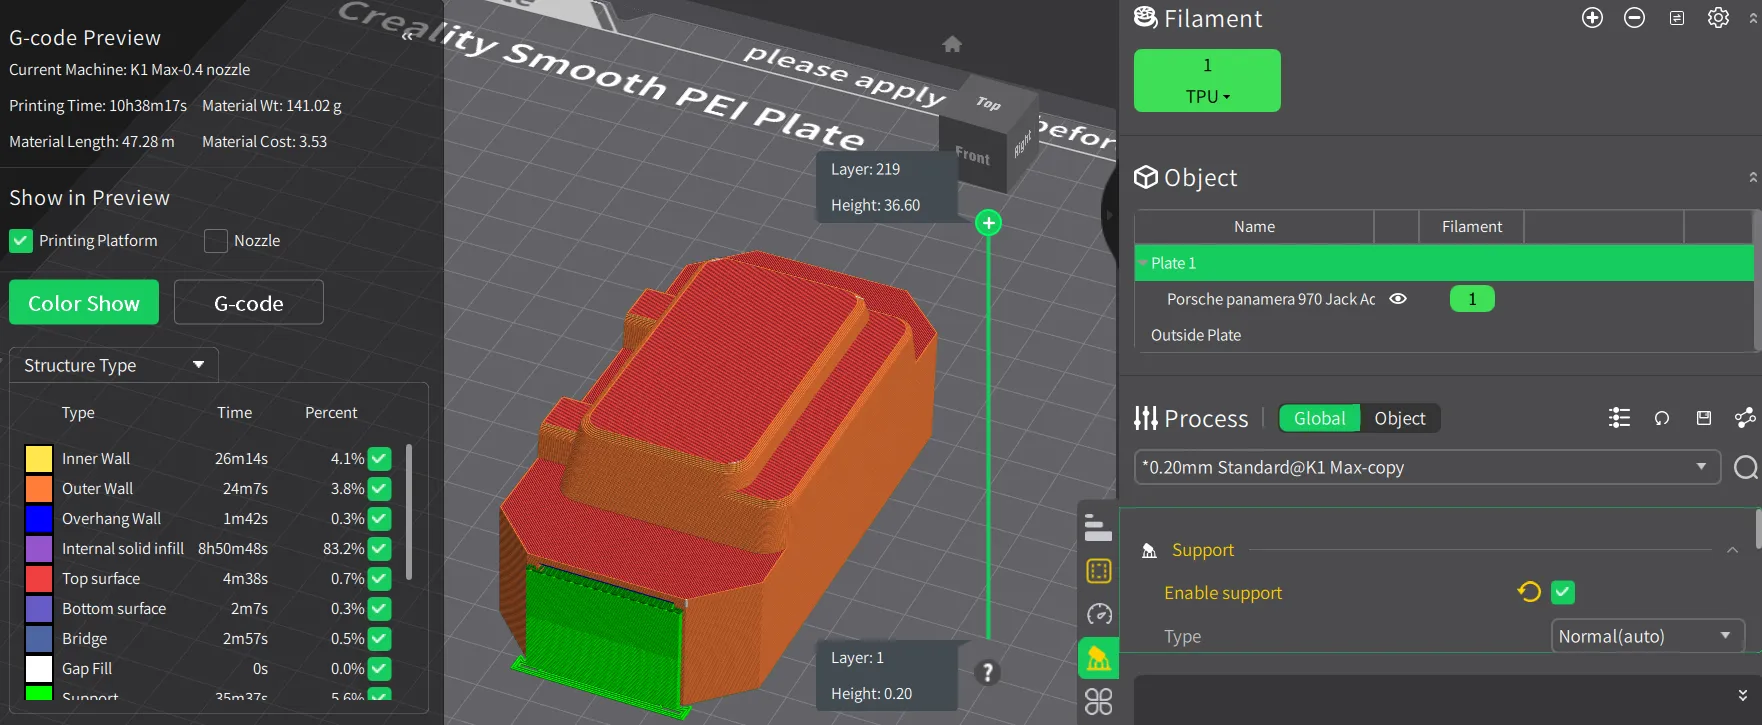
Task: Expand the 0.20mm Standard process preset dropdown
Action: point(1426,467)
